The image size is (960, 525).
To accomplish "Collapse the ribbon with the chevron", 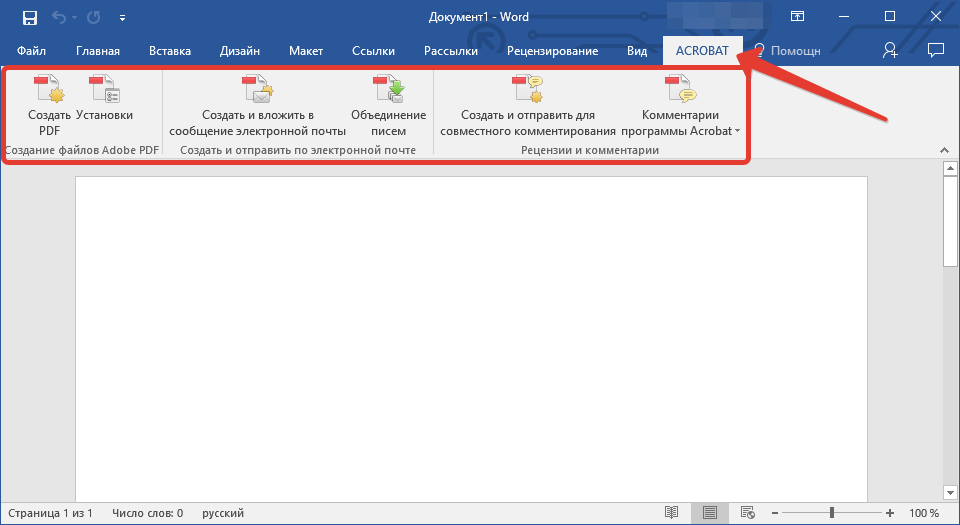I will tap(944, 150).
